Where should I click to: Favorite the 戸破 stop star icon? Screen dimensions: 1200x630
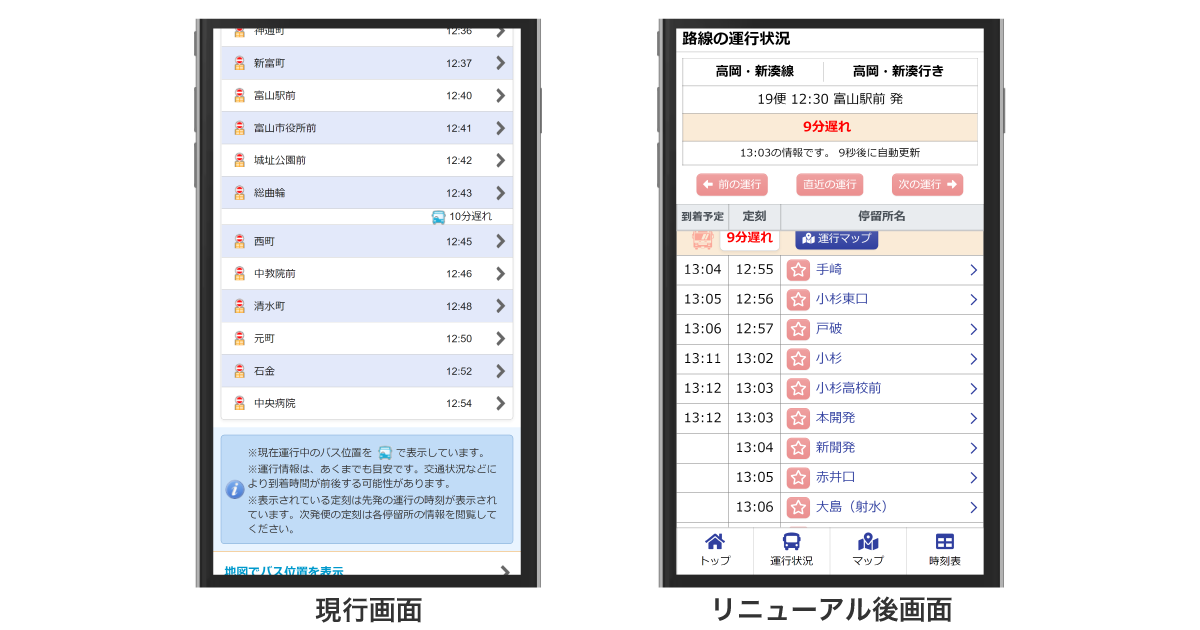point(798,329)
